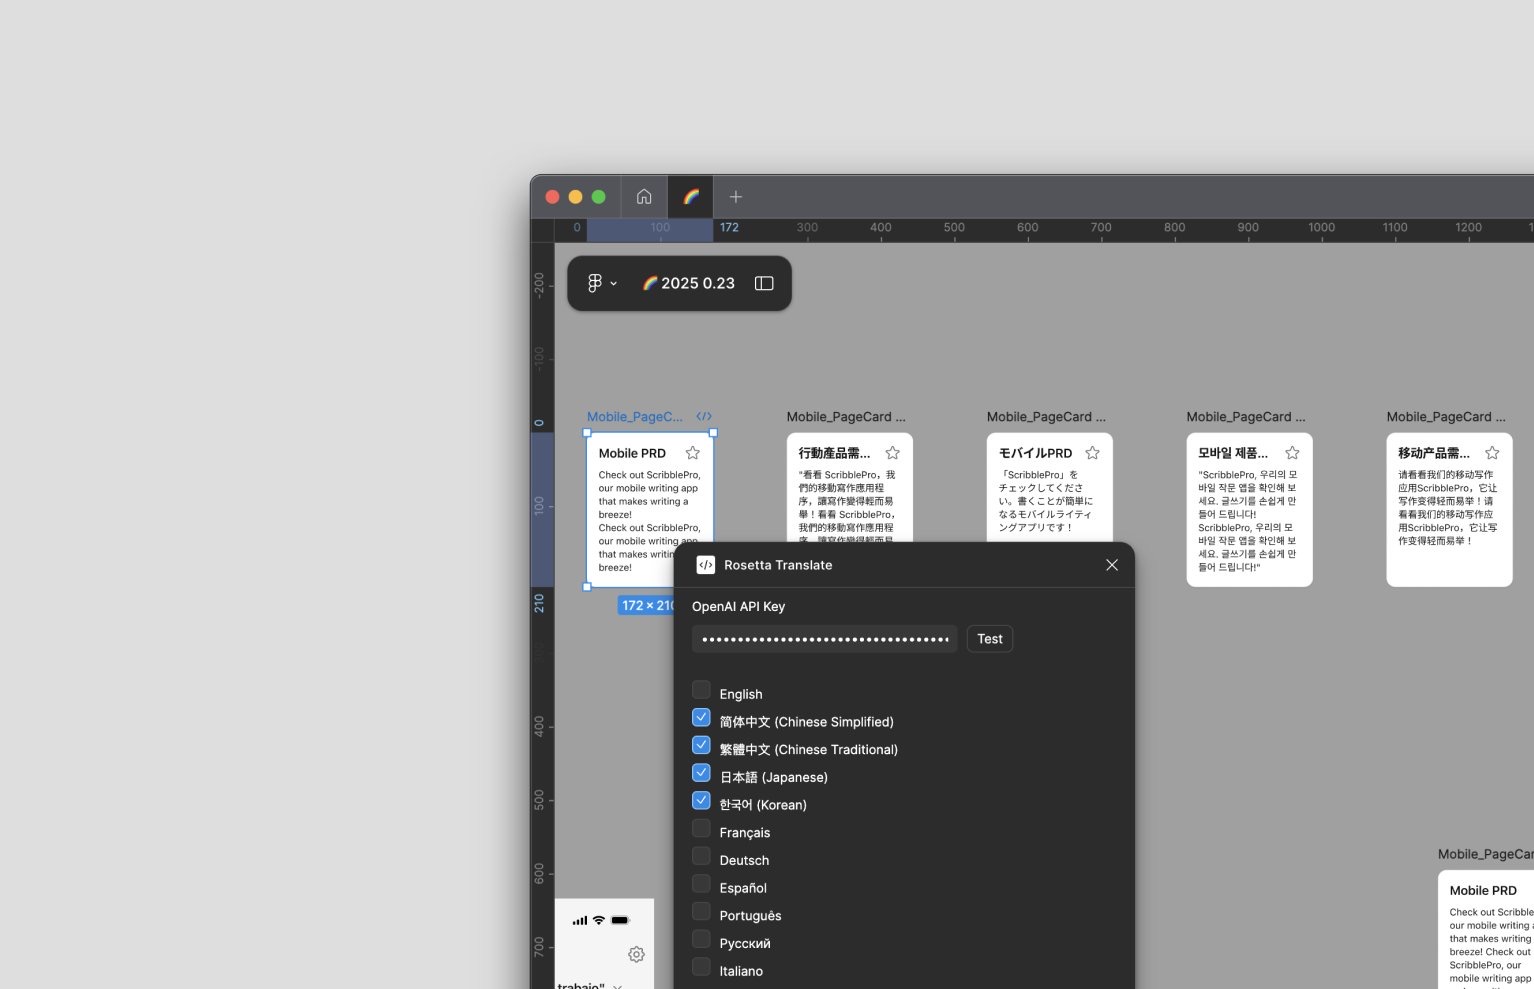
Task: Click the code icon beside selected frame
Action: click(704, 416)
